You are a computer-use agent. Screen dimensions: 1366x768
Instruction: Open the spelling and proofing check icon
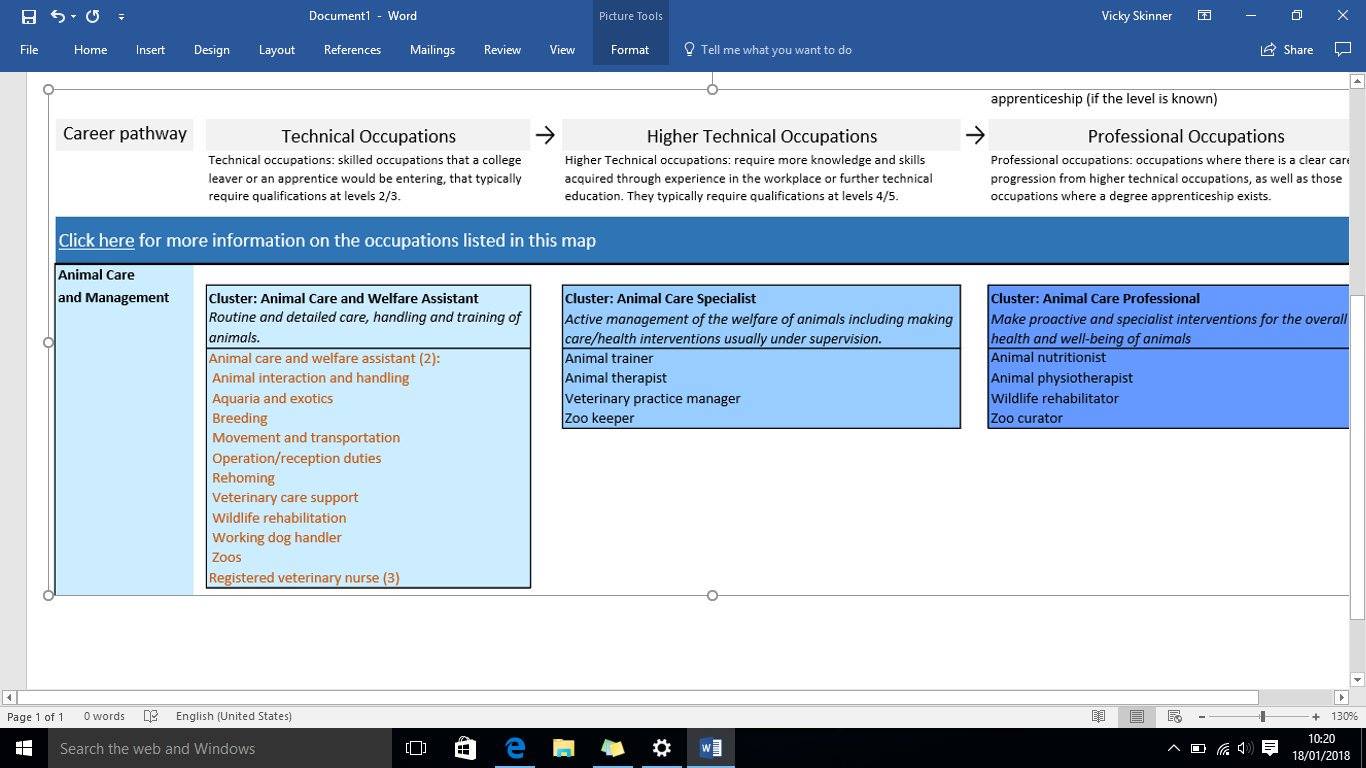point(151,716)
